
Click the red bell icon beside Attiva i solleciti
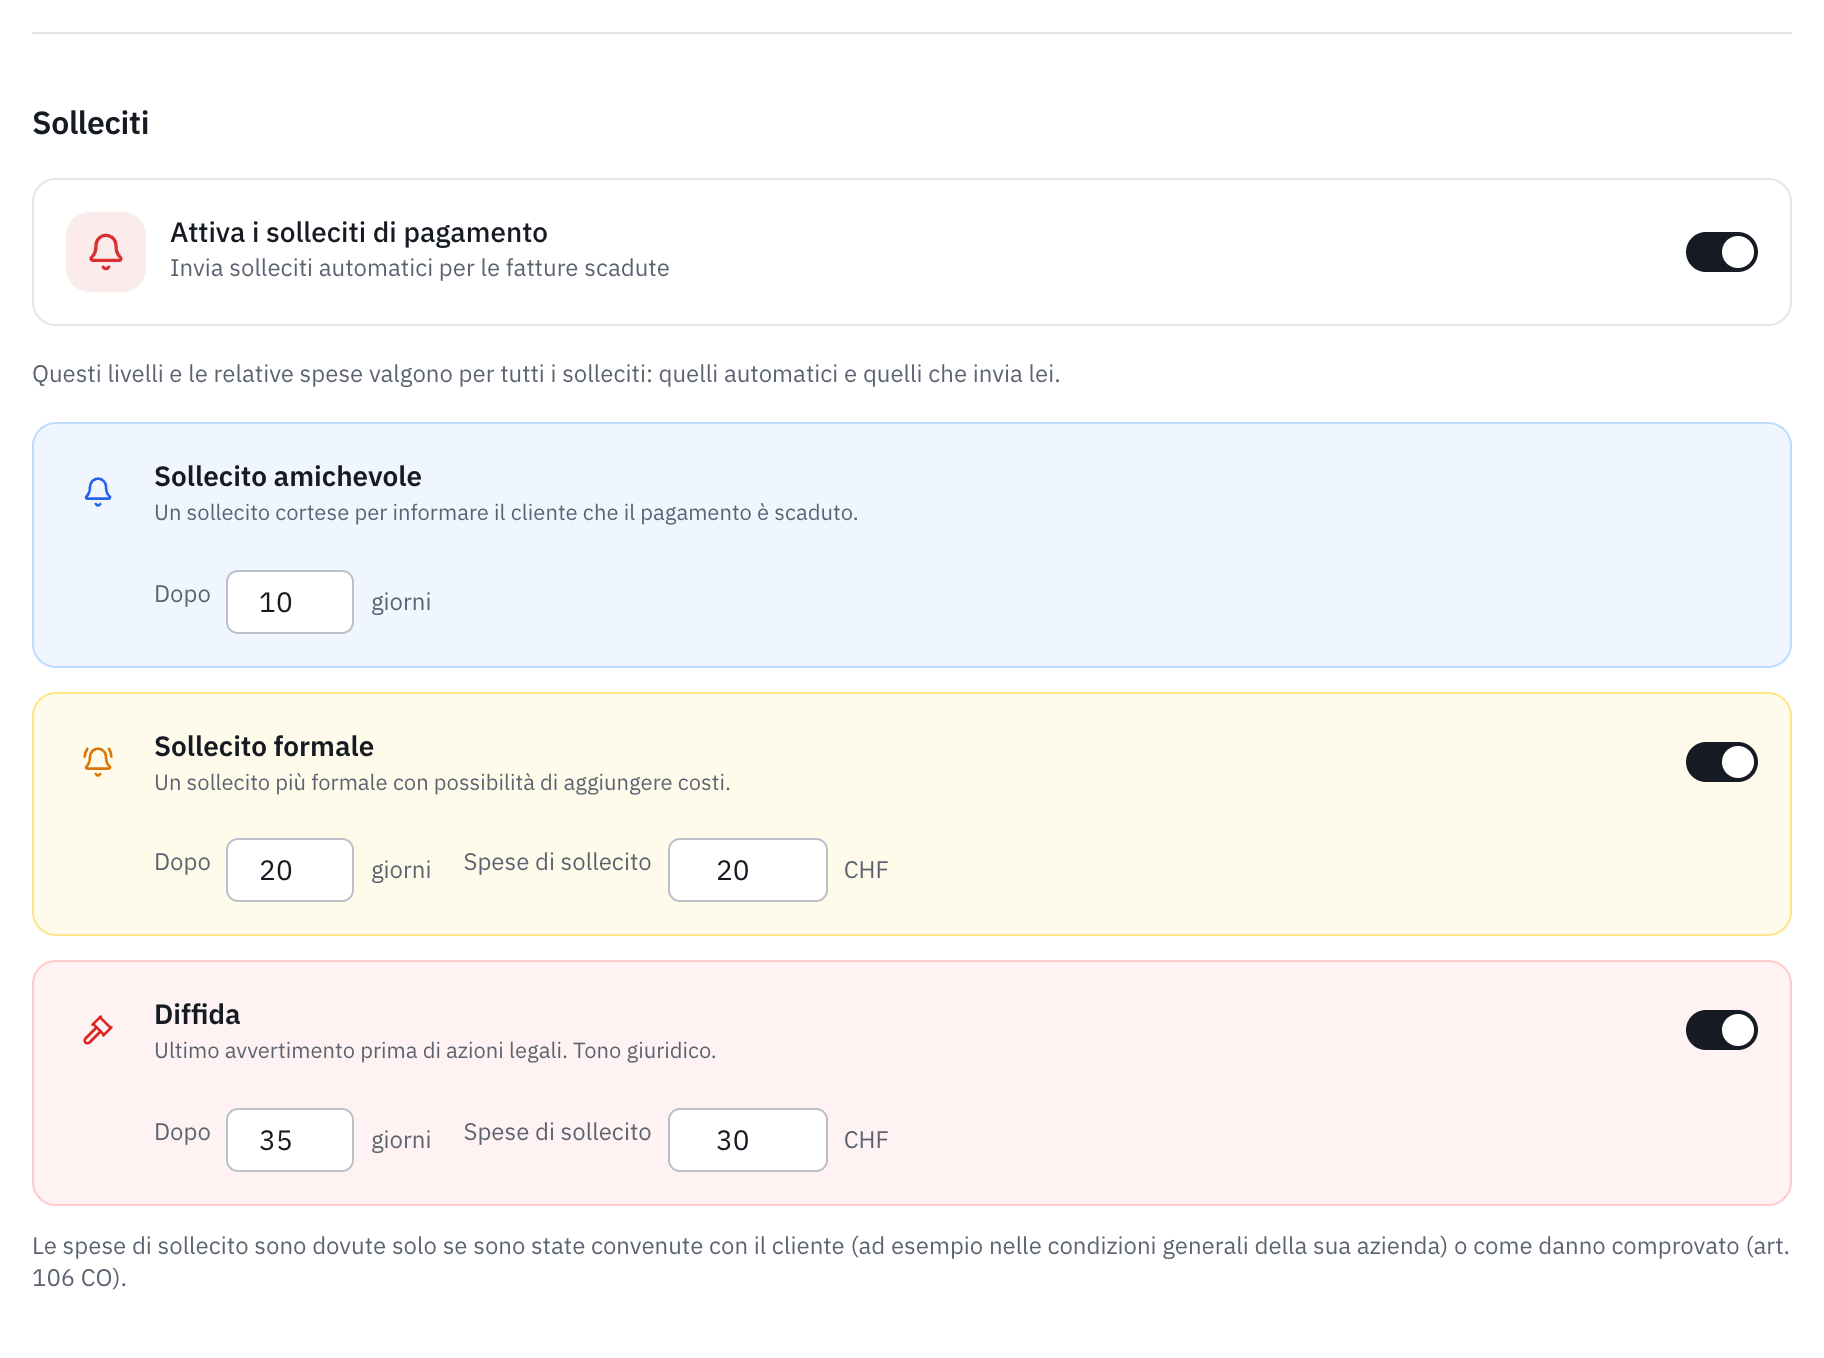pyautogui.click(x=106, y=252)
